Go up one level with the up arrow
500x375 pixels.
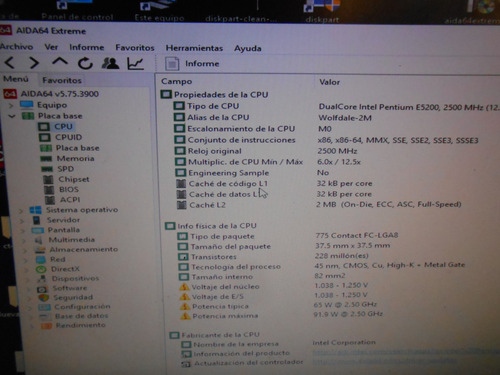tap(60, 62)
